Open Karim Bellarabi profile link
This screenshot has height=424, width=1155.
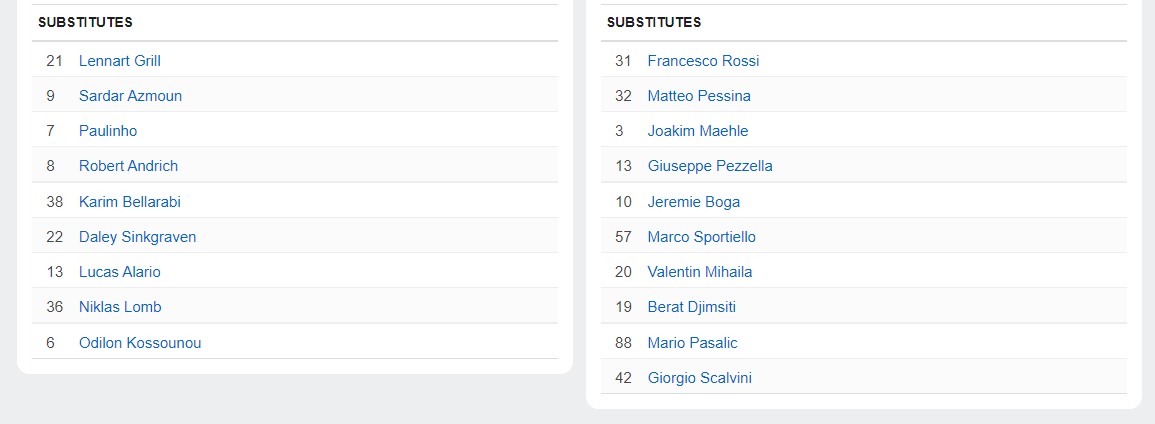[x=130, y=202]
